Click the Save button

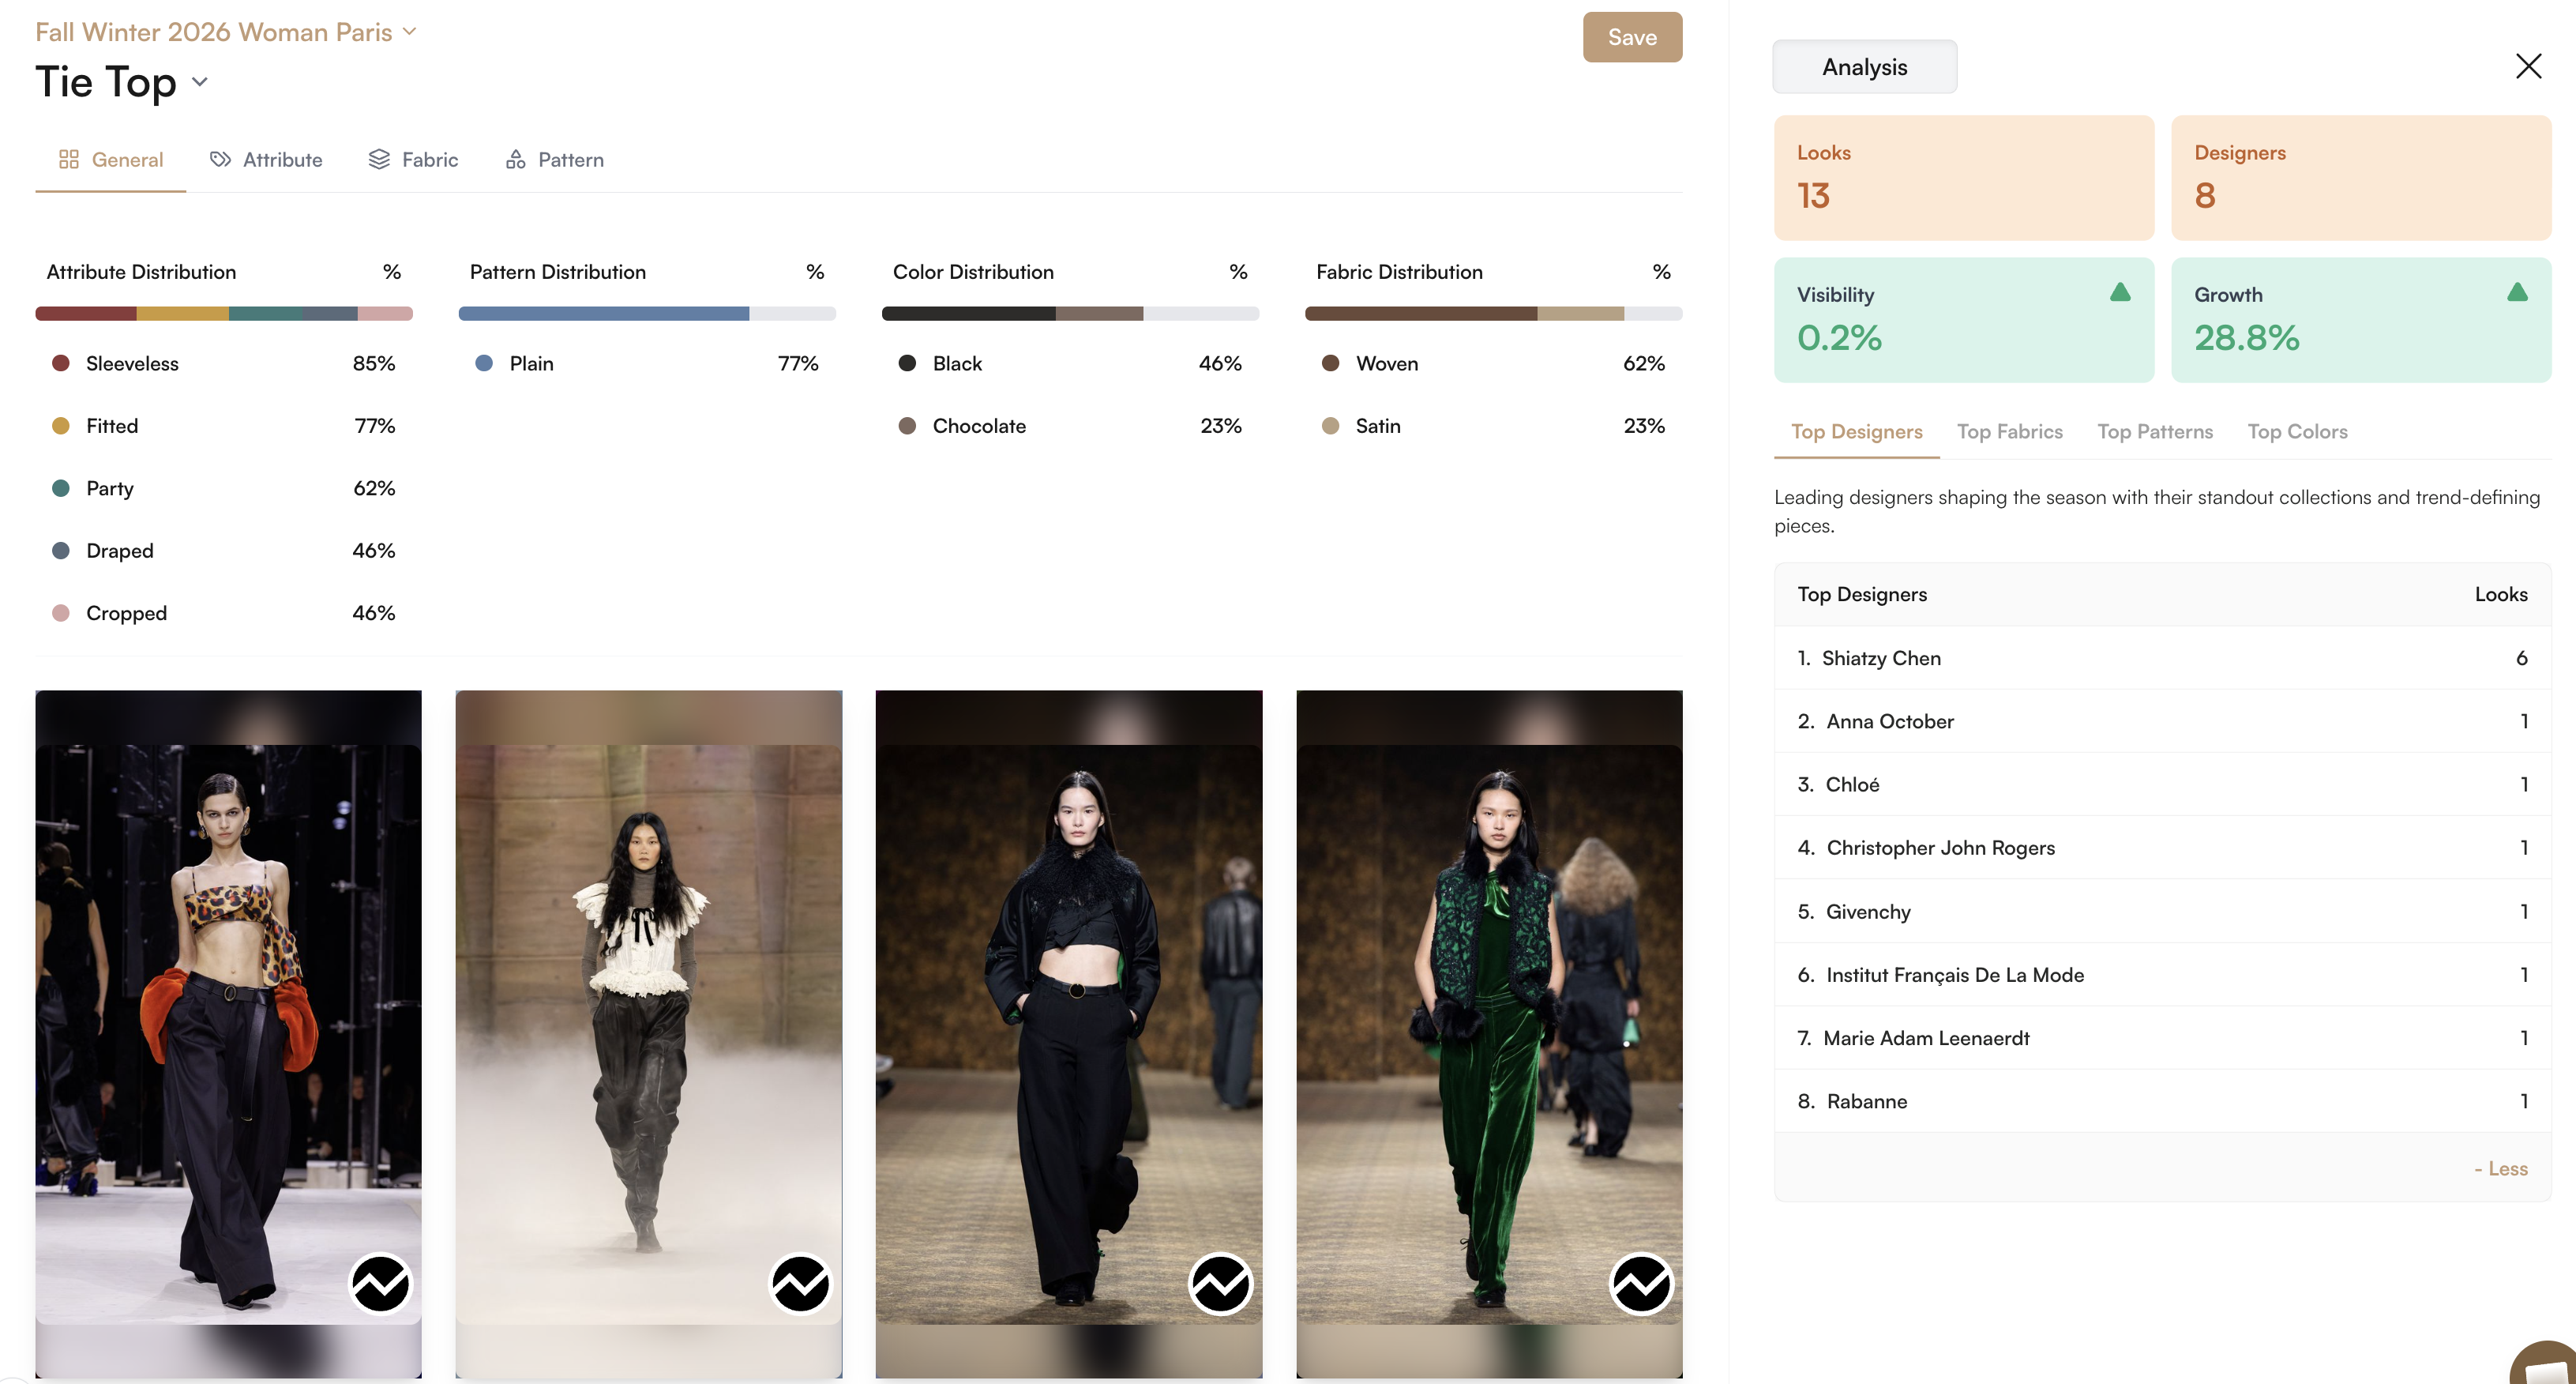1631,37
